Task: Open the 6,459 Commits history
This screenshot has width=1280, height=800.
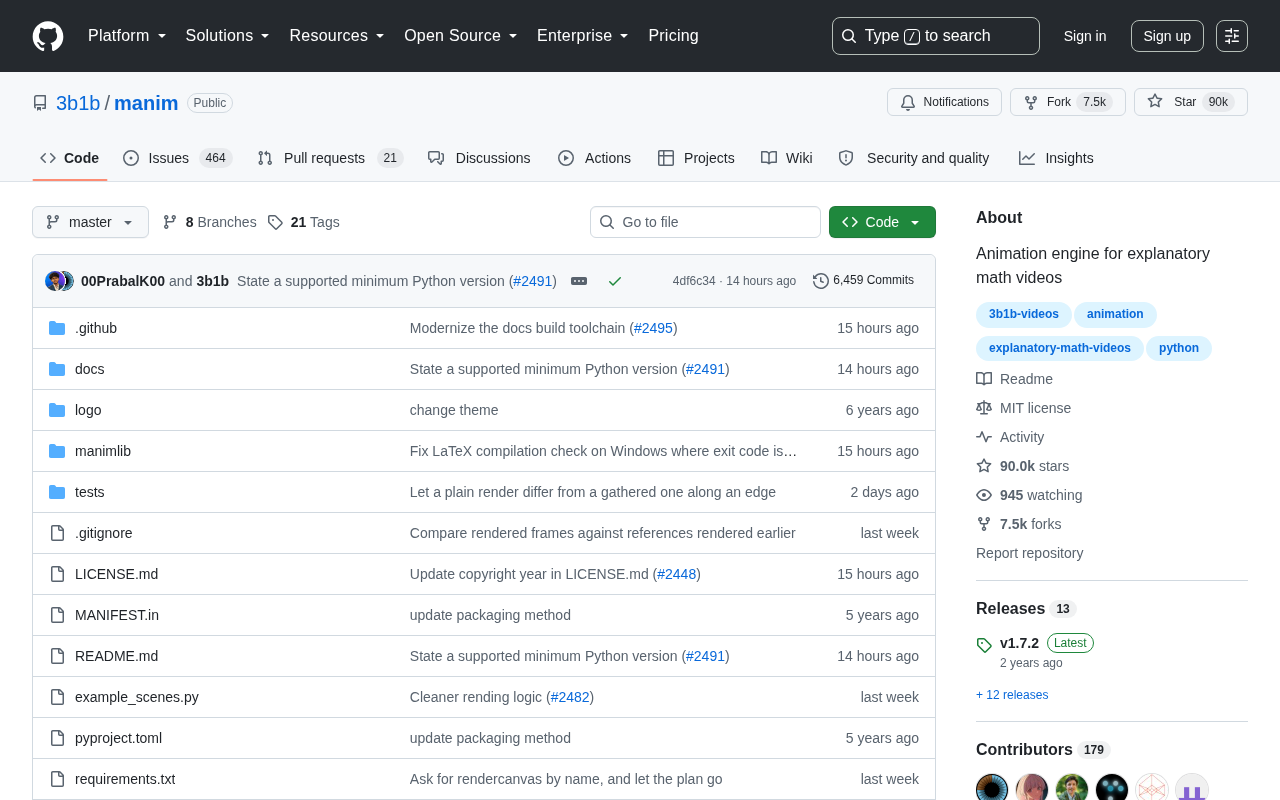Action: (x=863, y=281)
